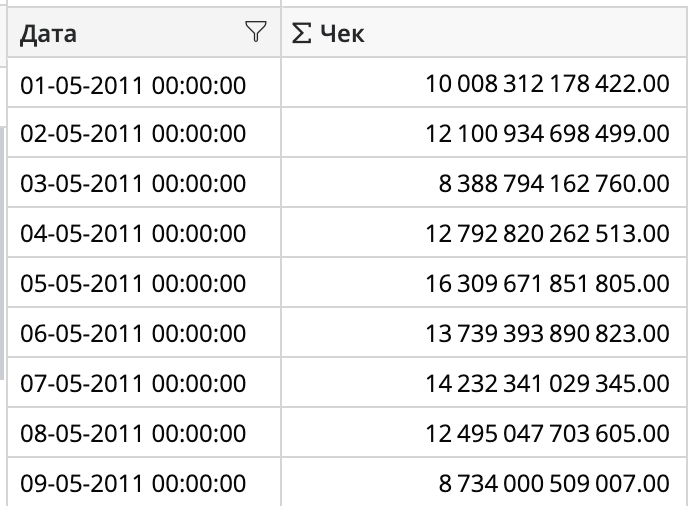Open the filter icon in Дата header
700x506 pixels.
[256, 34]
